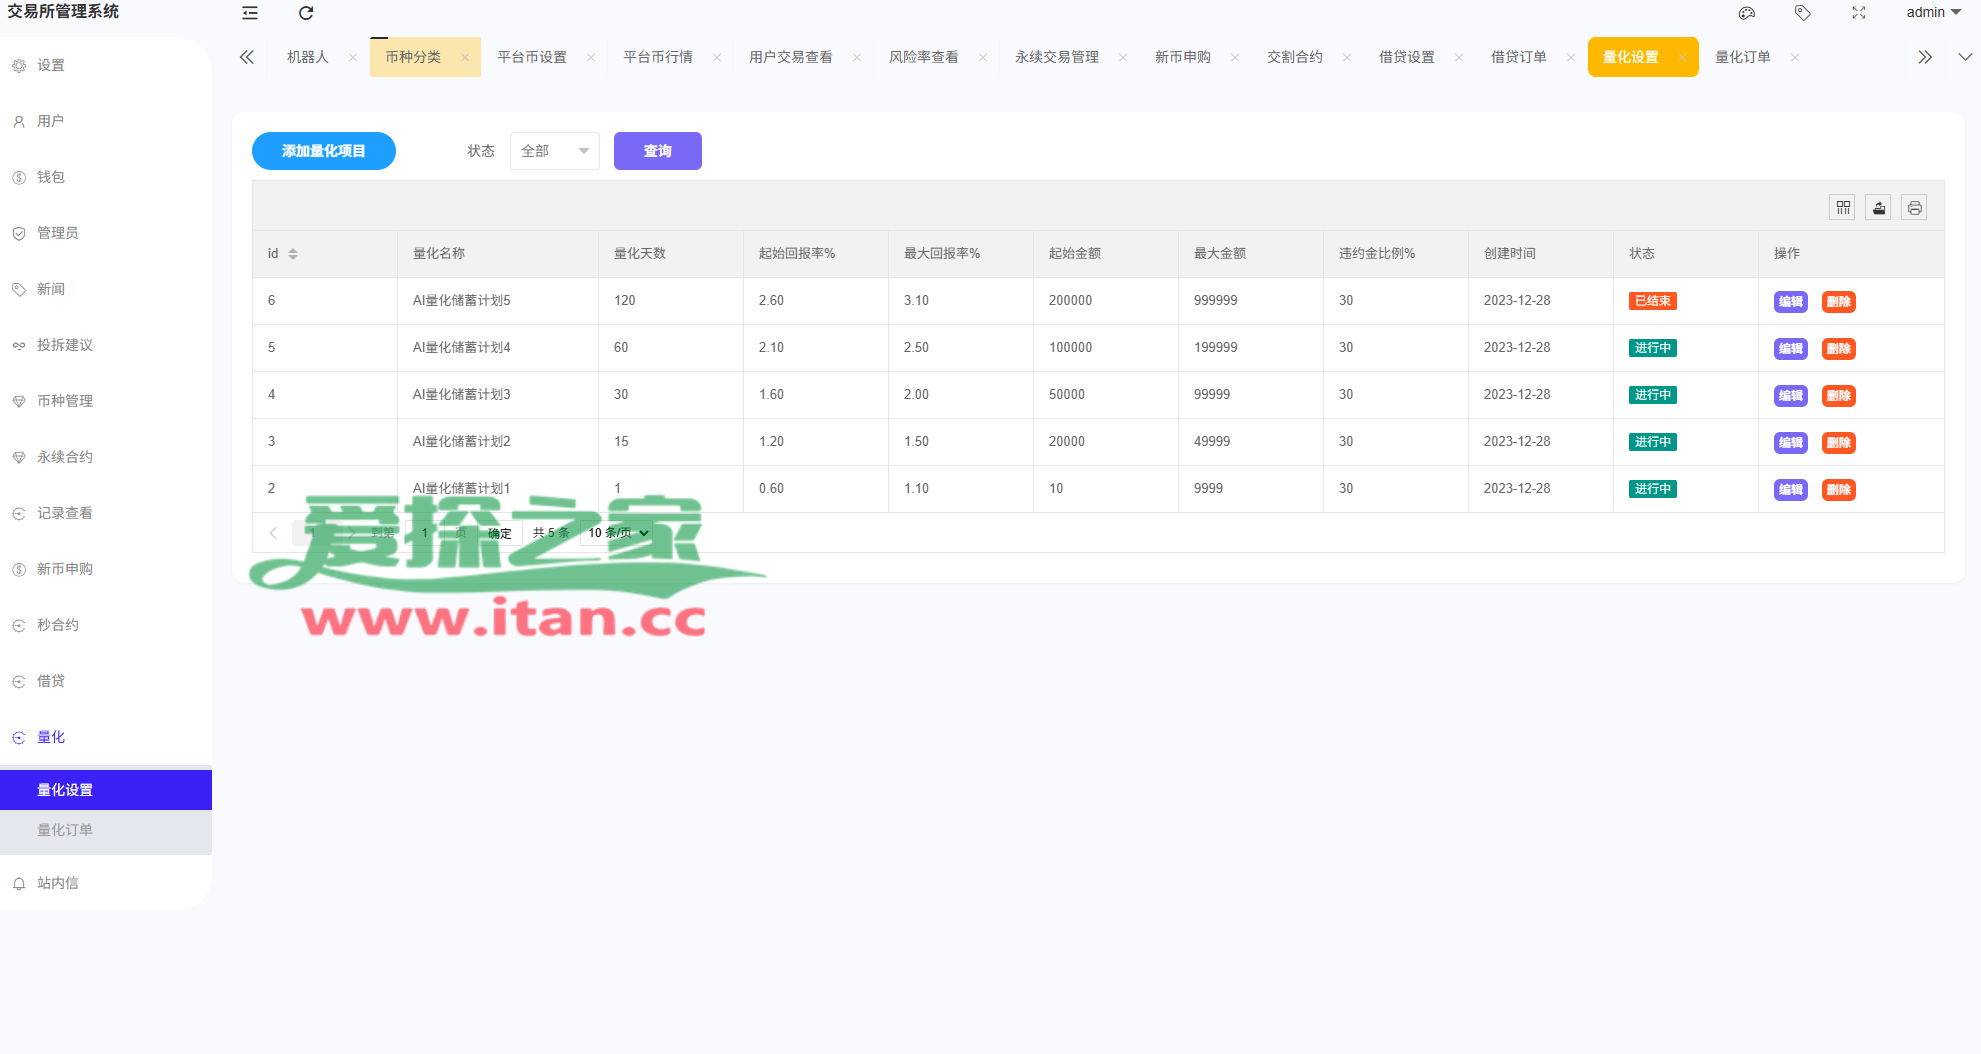1981x1054 pixels.
Task: Switch to the 平台币设置 tab
Action: [532, 57]
